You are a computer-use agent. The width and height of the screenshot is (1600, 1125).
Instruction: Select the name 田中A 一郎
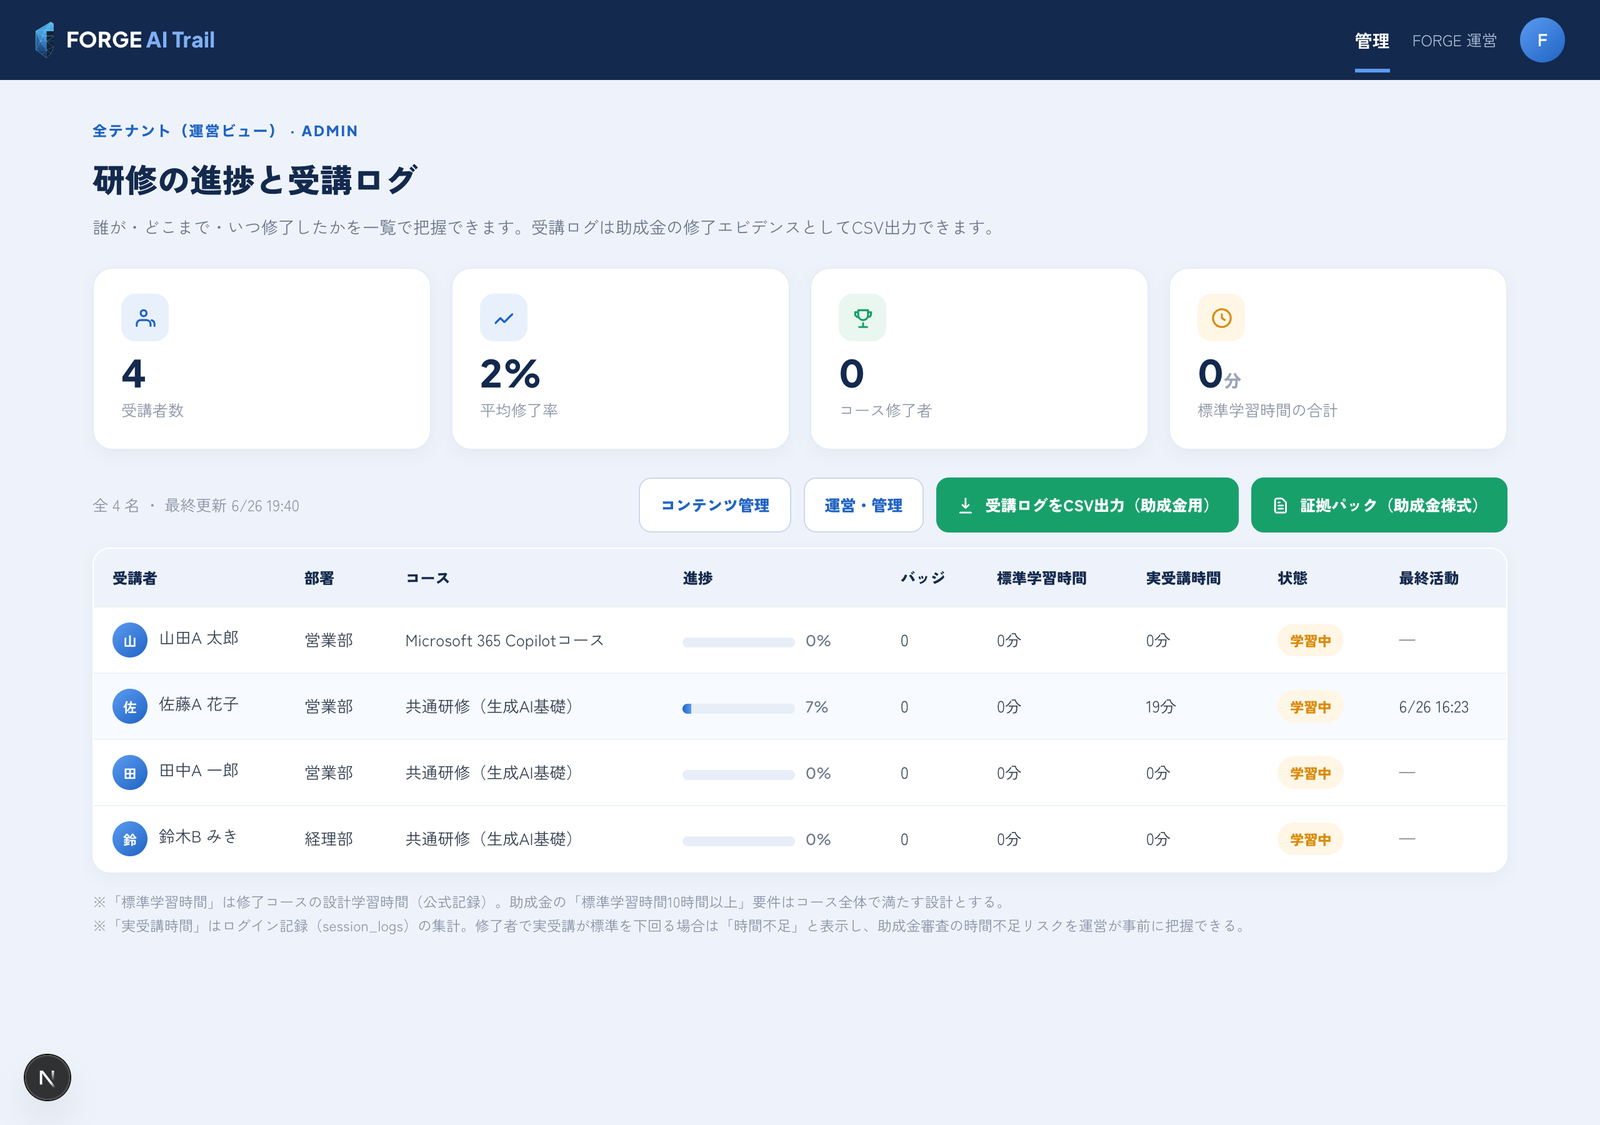point(198,770)
